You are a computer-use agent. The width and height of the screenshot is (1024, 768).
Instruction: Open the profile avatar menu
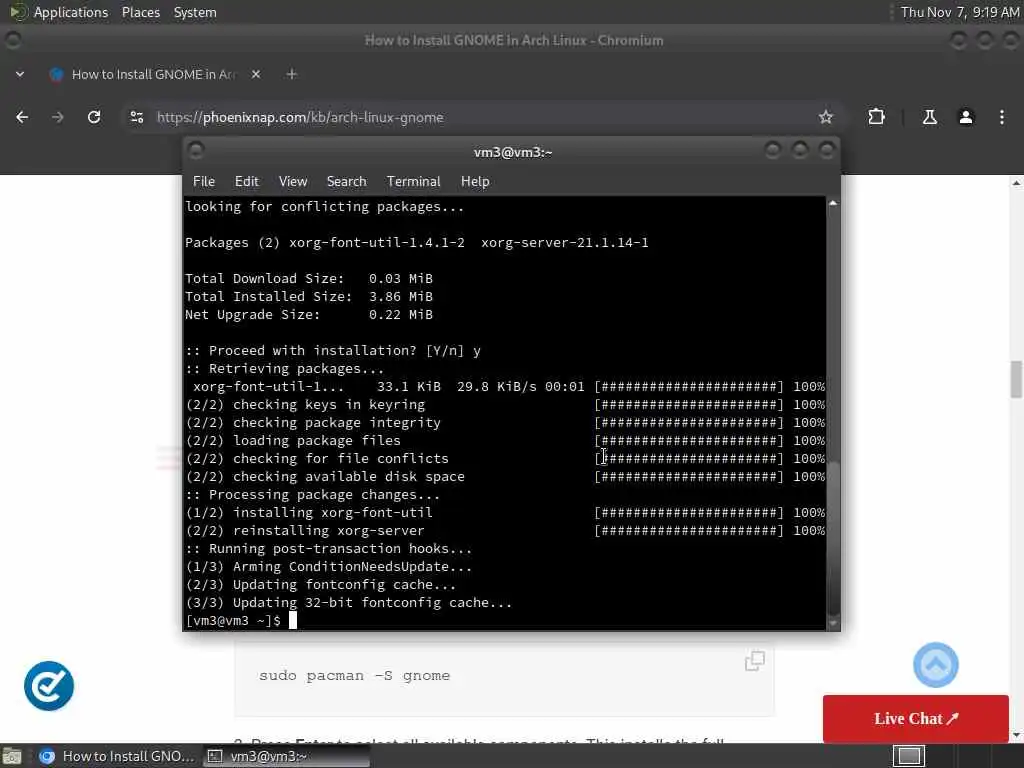[966, 117]
